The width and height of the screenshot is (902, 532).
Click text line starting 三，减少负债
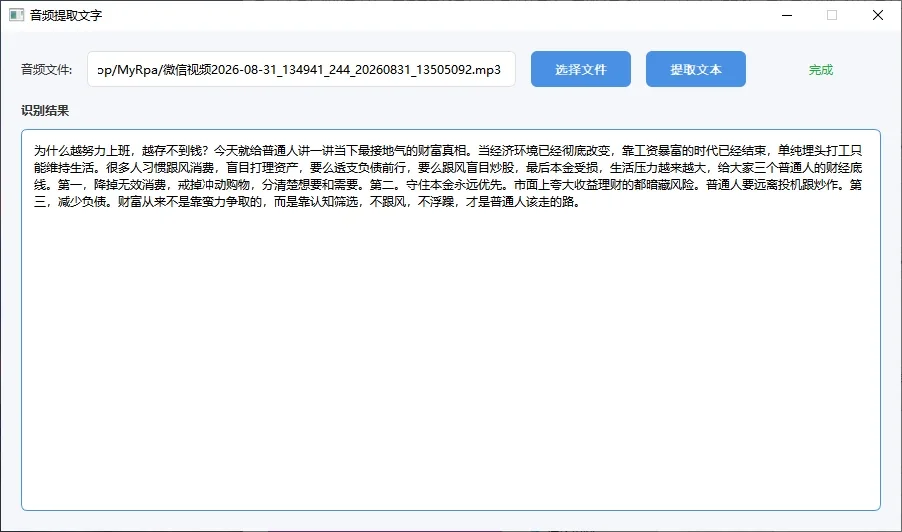click(307, 202)
